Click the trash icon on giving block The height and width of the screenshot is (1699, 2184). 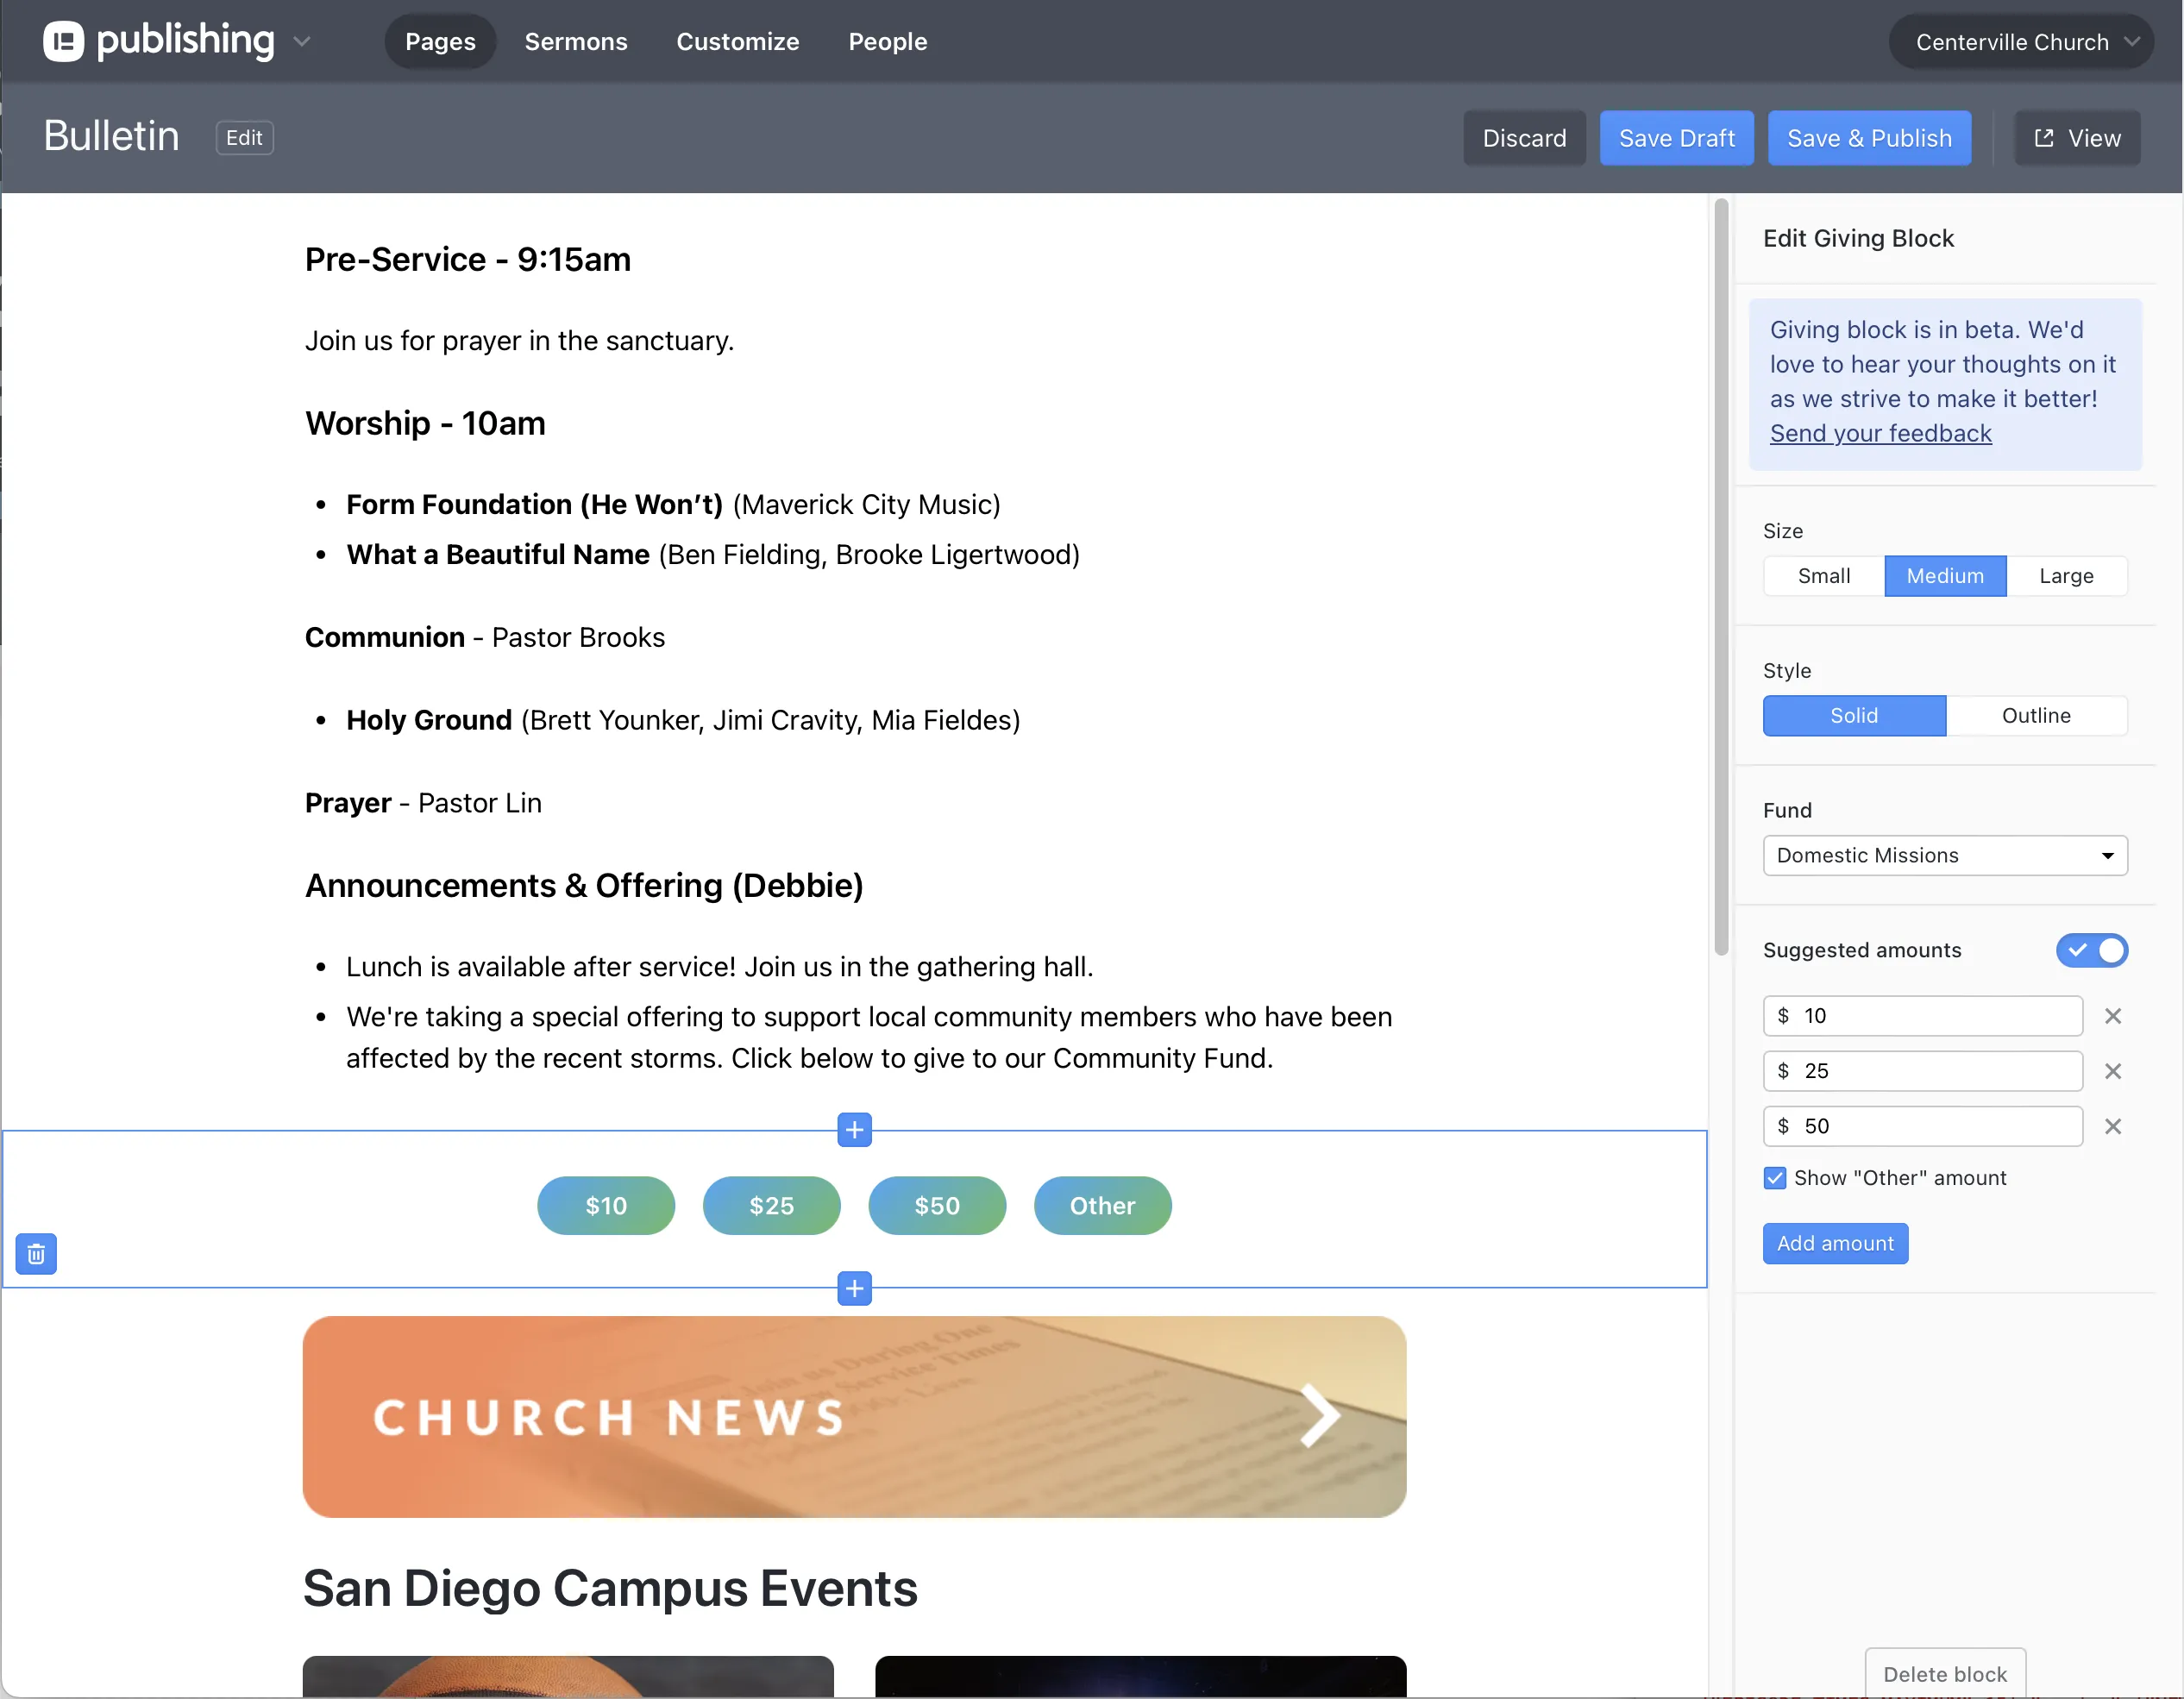[36, 1253]
